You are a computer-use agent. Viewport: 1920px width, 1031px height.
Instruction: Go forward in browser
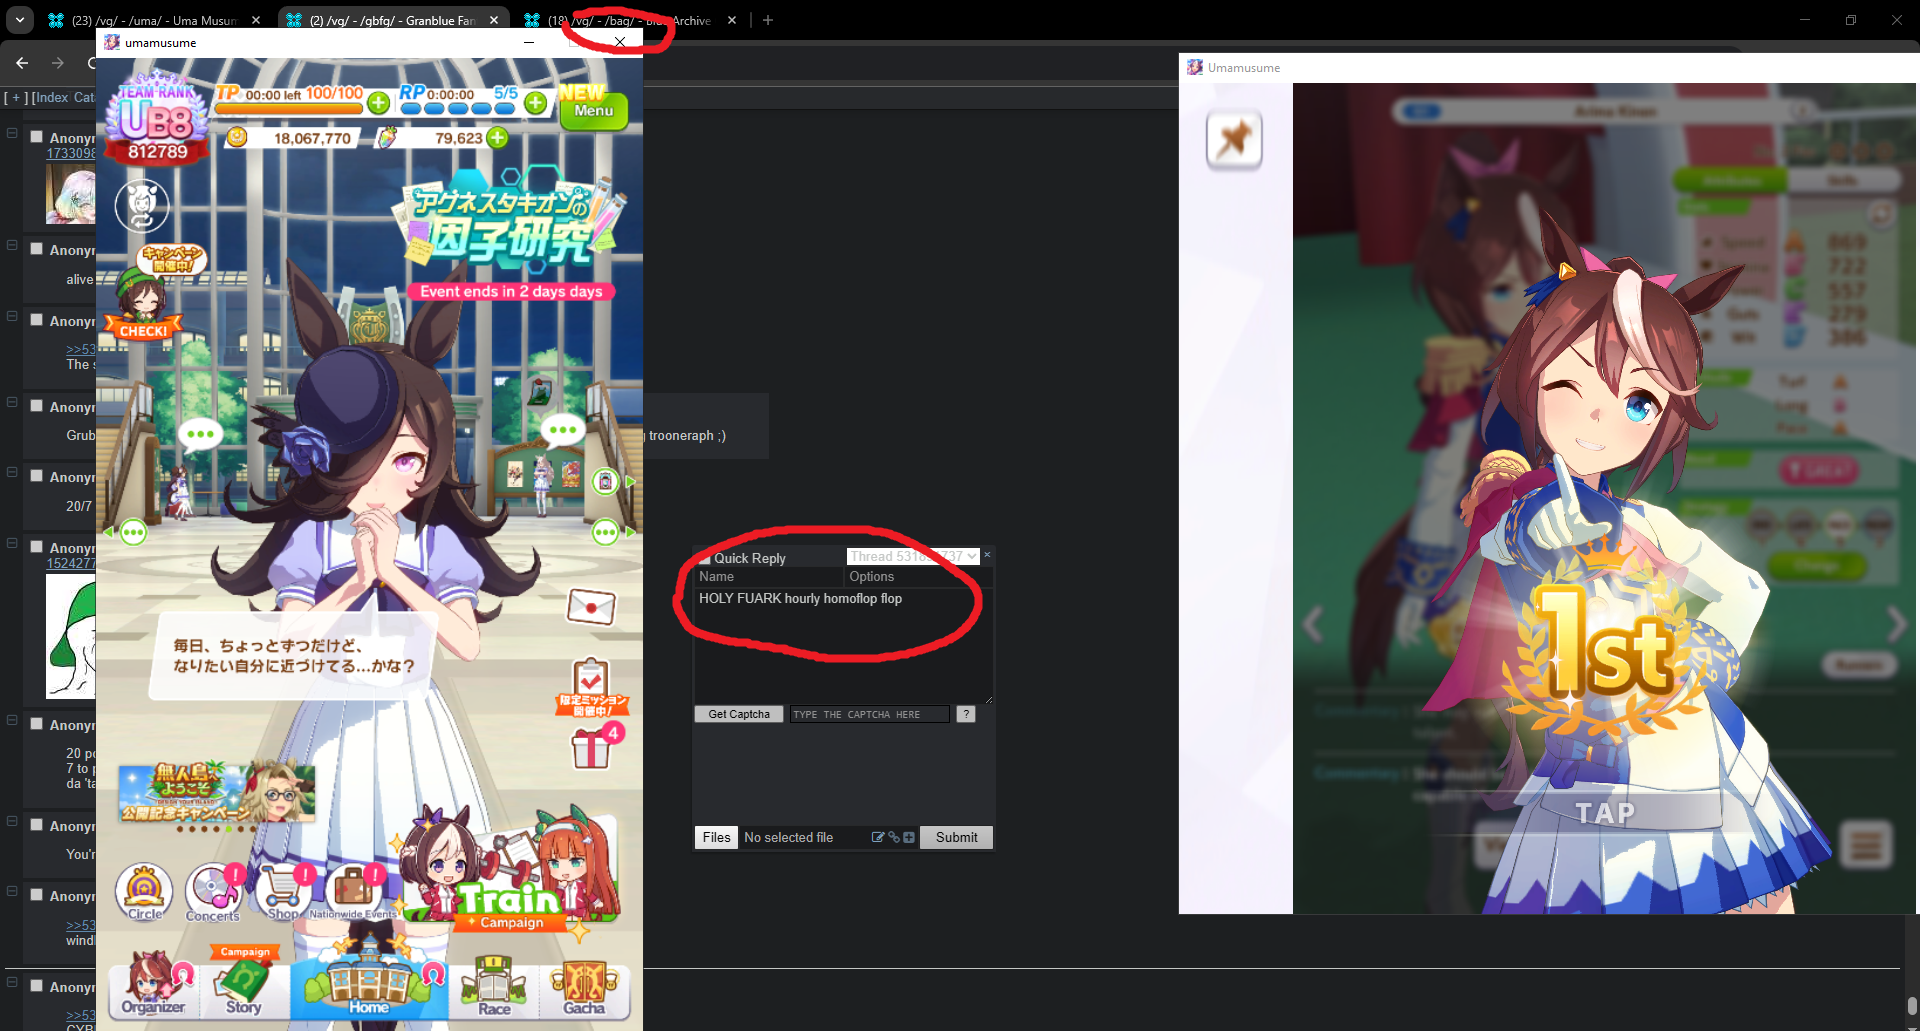tap(58, 63)
